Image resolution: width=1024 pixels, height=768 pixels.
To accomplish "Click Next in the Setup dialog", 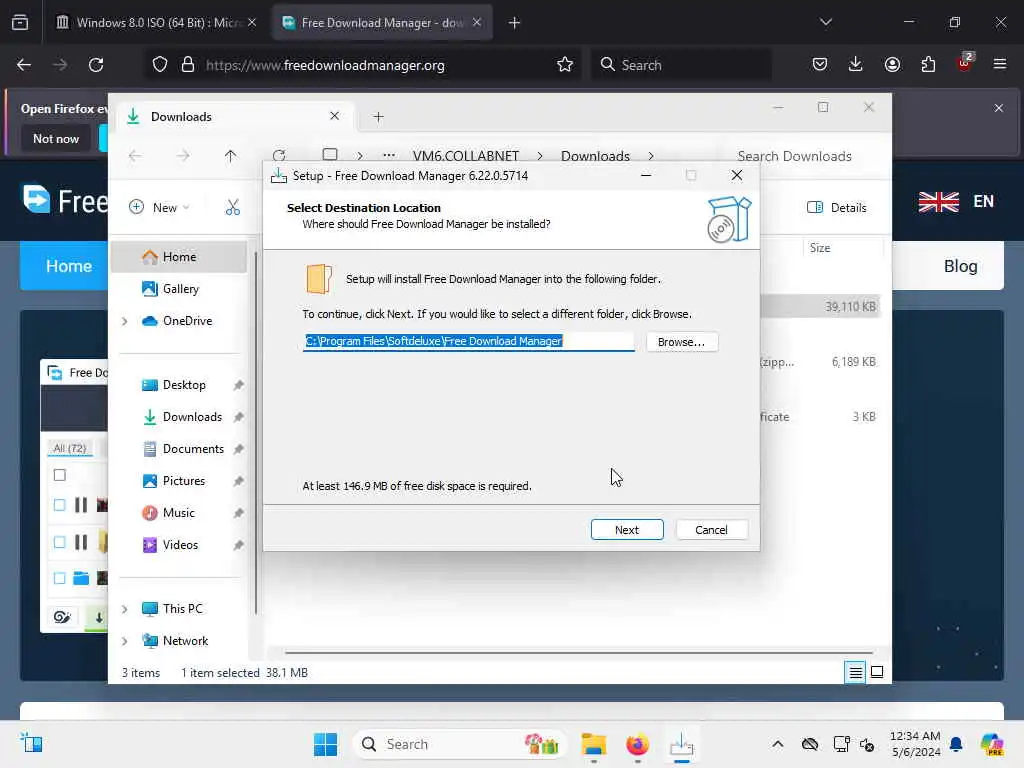I will (x=626, y=530).
